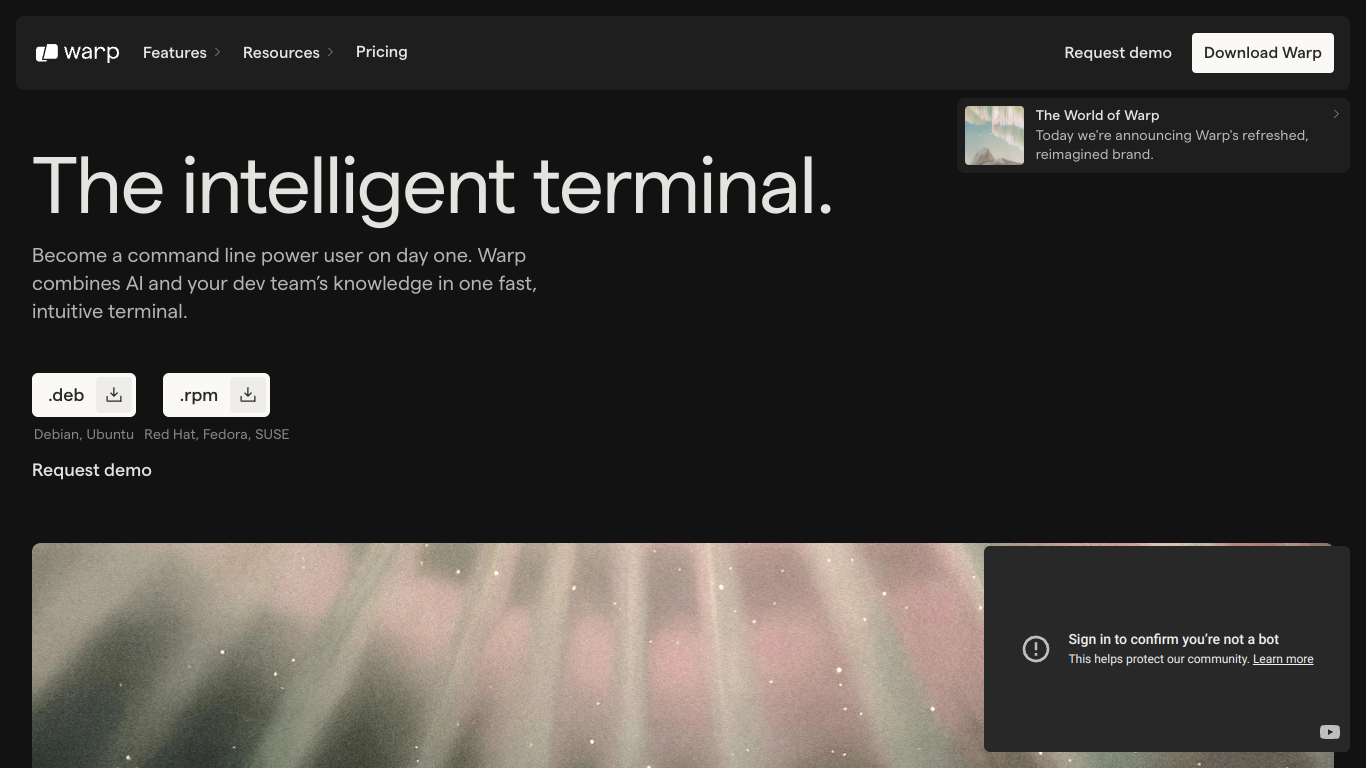Open the chevron on World of Warp card
Screen dimensions: 1366x768
tap(1336, 114)
